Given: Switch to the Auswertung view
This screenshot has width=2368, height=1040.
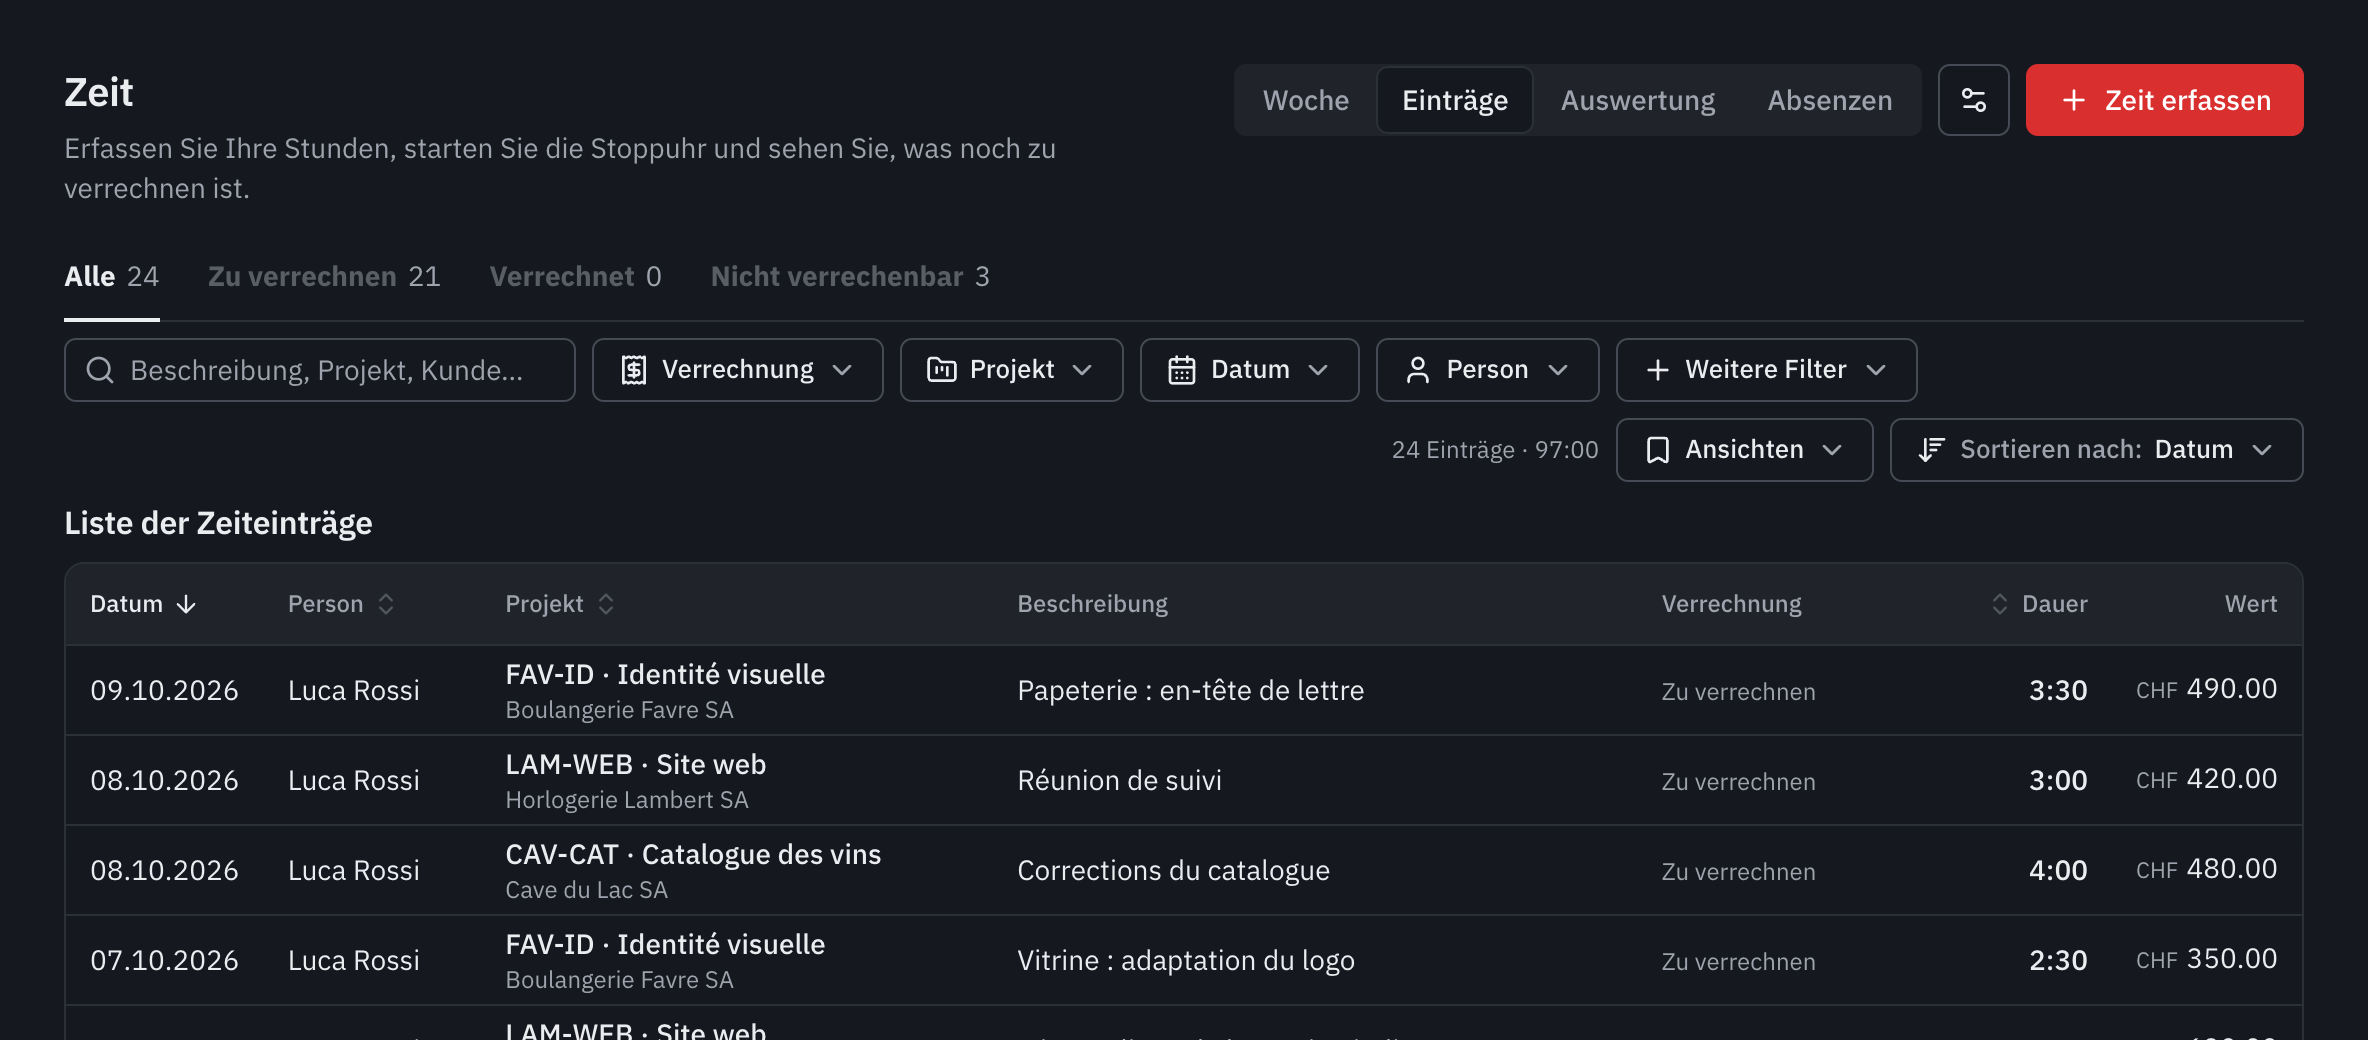Looking at the screenshot, I should tap(1638, 100).
